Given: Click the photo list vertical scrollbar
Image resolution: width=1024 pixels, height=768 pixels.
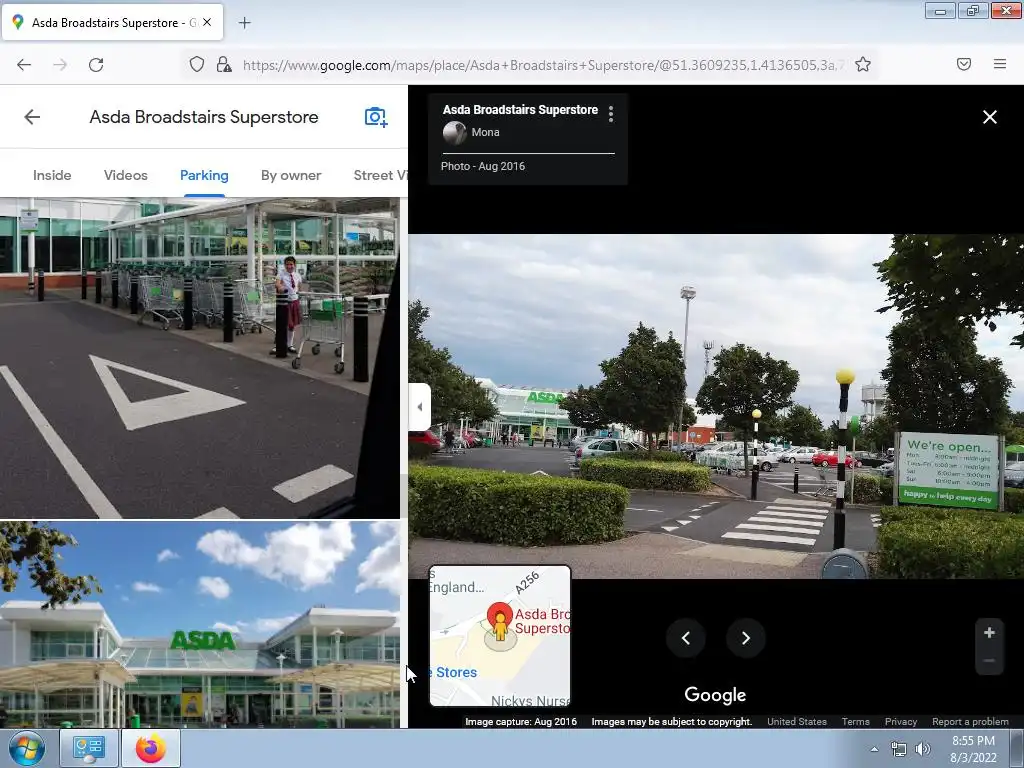Looking at the screenshot, I should (x=404, y=462).
